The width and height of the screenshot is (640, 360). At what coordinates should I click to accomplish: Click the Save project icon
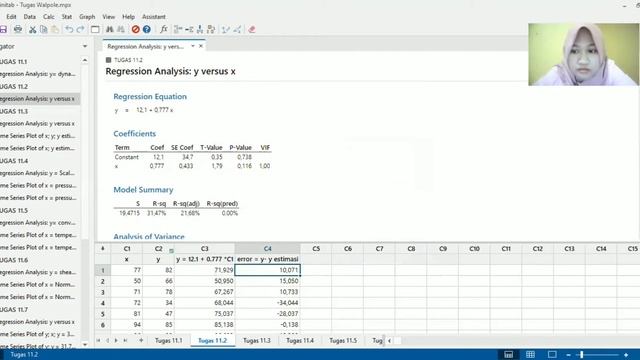3,29
